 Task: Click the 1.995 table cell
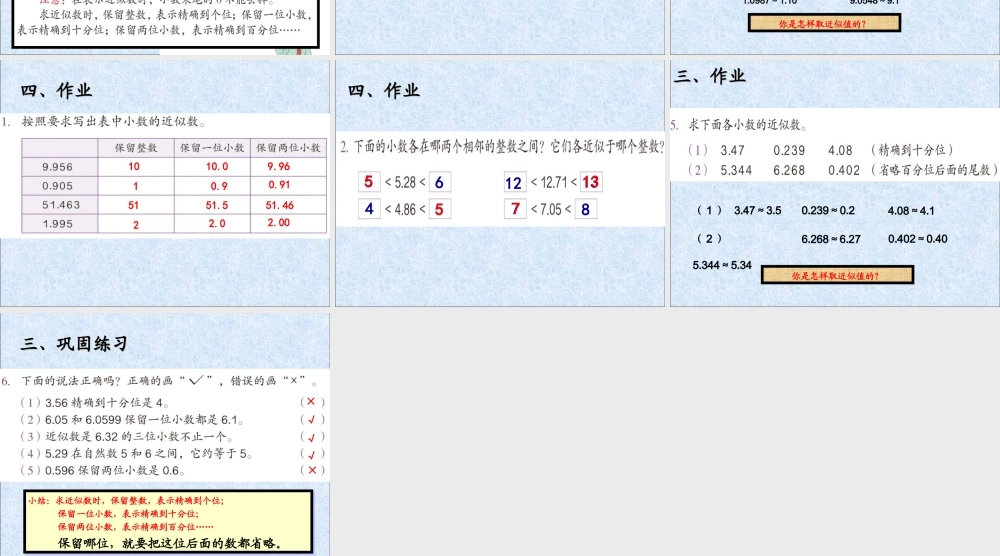click(x=59, y=224)
